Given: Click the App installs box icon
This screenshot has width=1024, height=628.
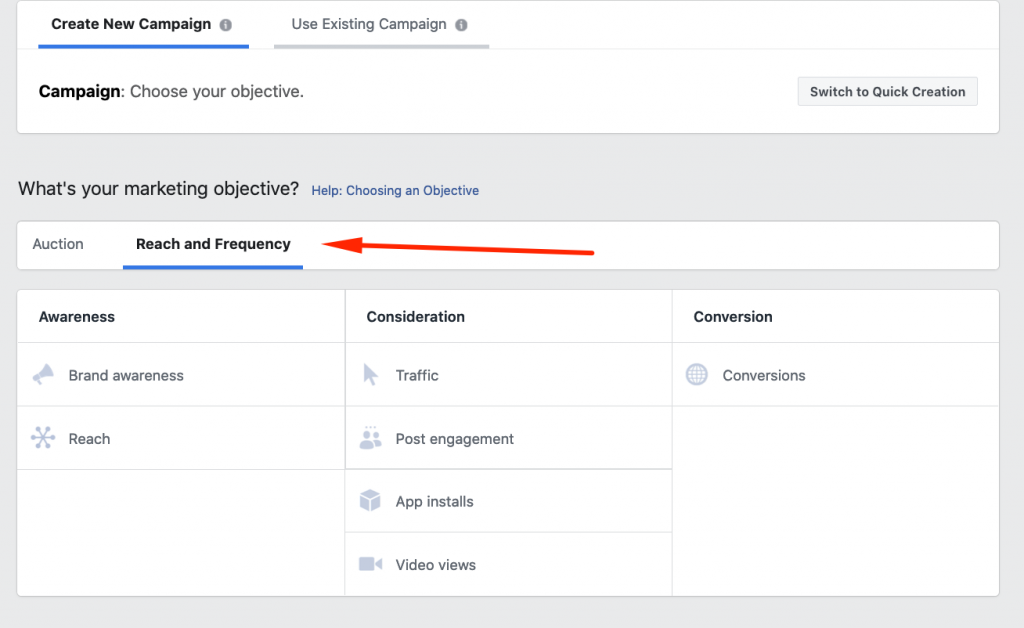Looking at the screenshot, I should [370, 501].
